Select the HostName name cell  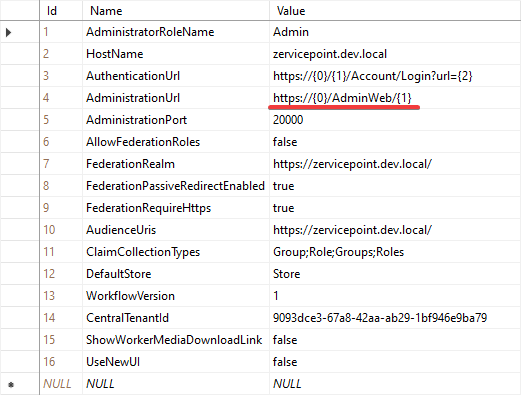click(x=176, y=54)
